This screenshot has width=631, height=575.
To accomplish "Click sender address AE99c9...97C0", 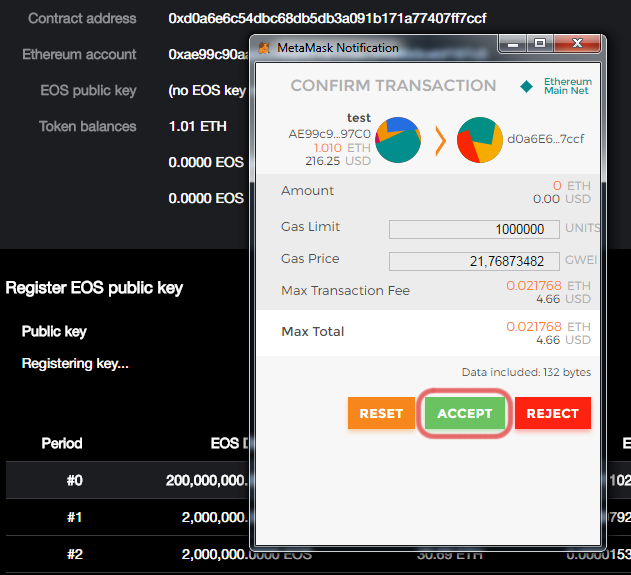I will pyautogui.click(x=329, y=134).
